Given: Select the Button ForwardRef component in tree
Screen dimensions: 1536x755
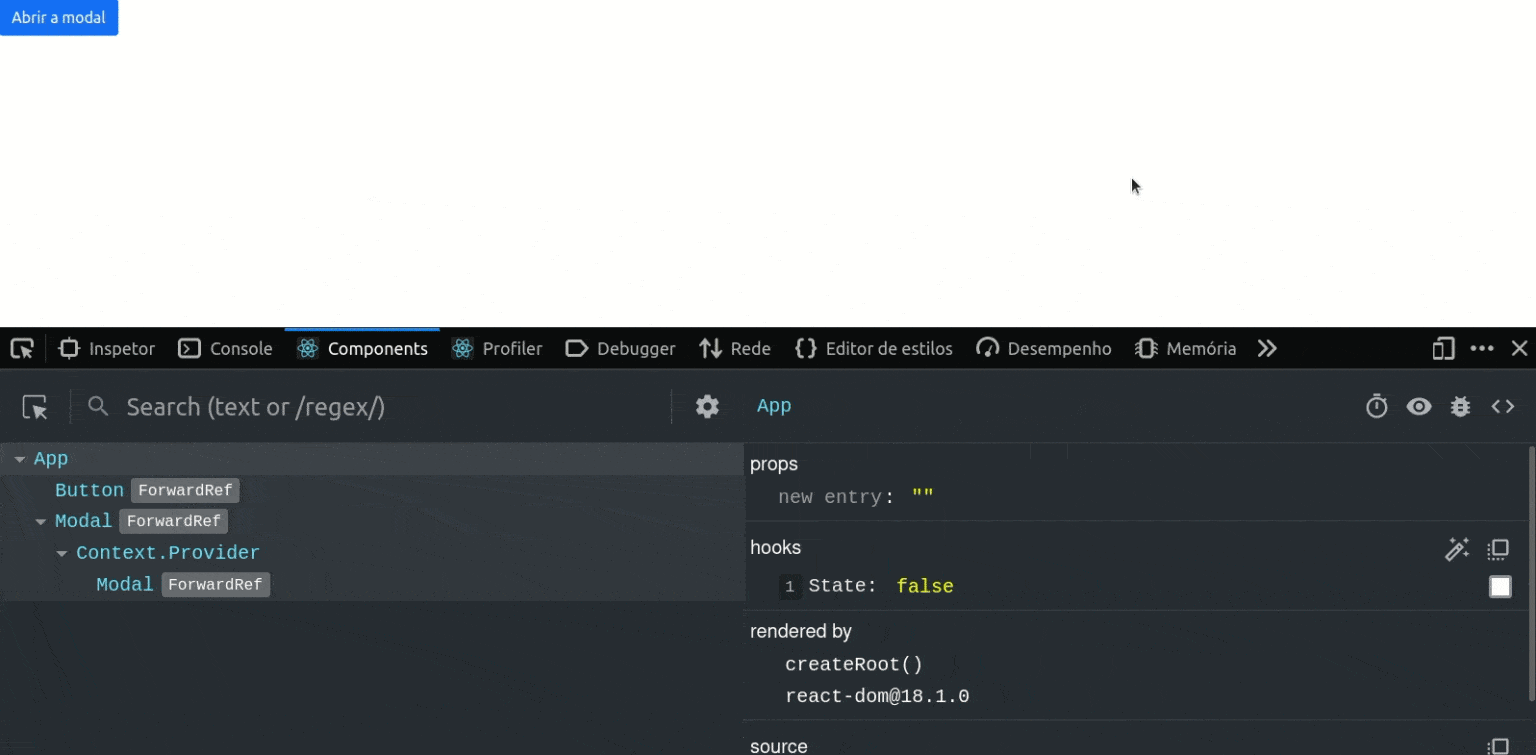Looking at the screenshot, I should (x=90, y=491).
